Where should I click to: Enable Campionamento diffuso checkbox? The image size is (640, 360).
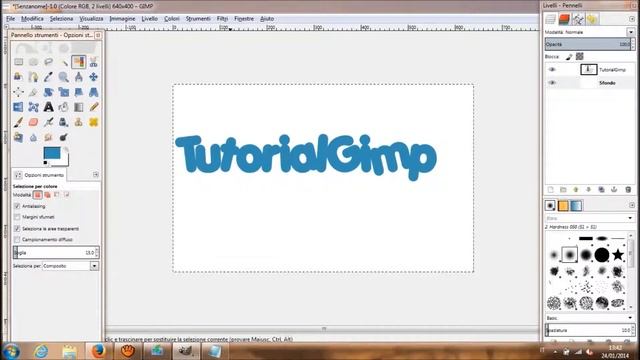tap(17, 240)
